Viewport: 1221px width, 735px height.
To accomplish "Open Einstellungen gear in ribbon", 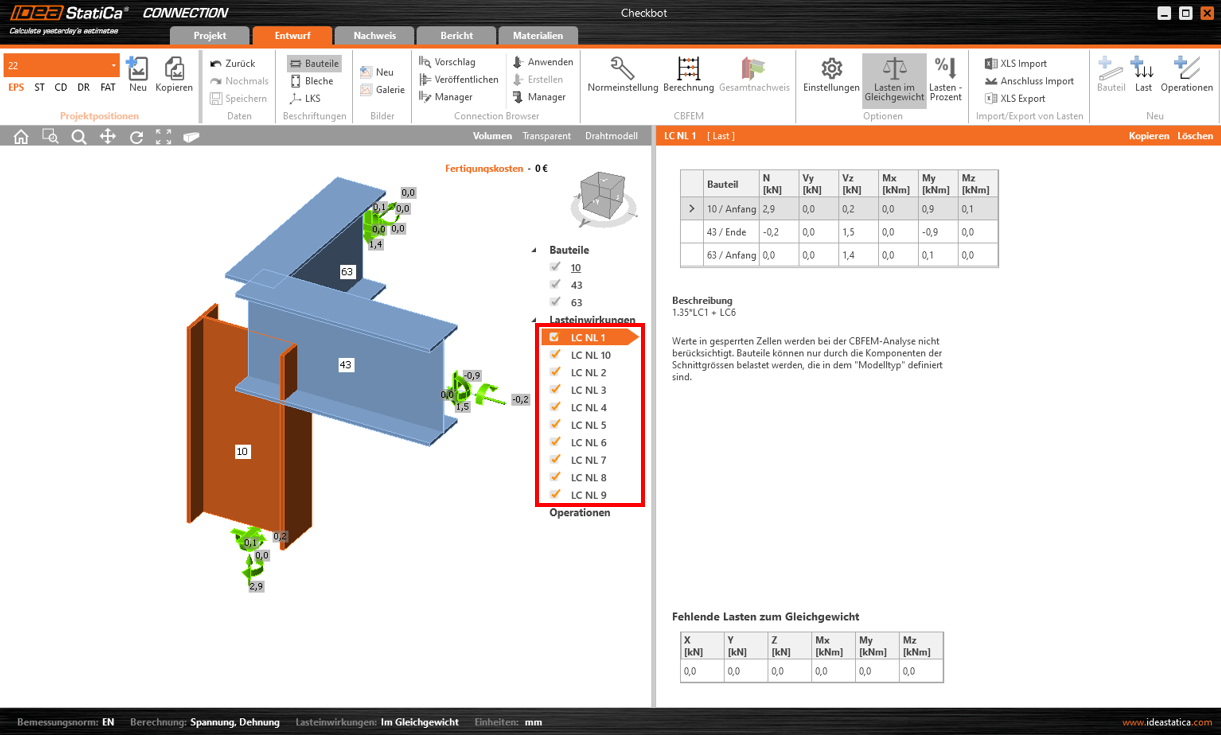I will pos(831,69).
